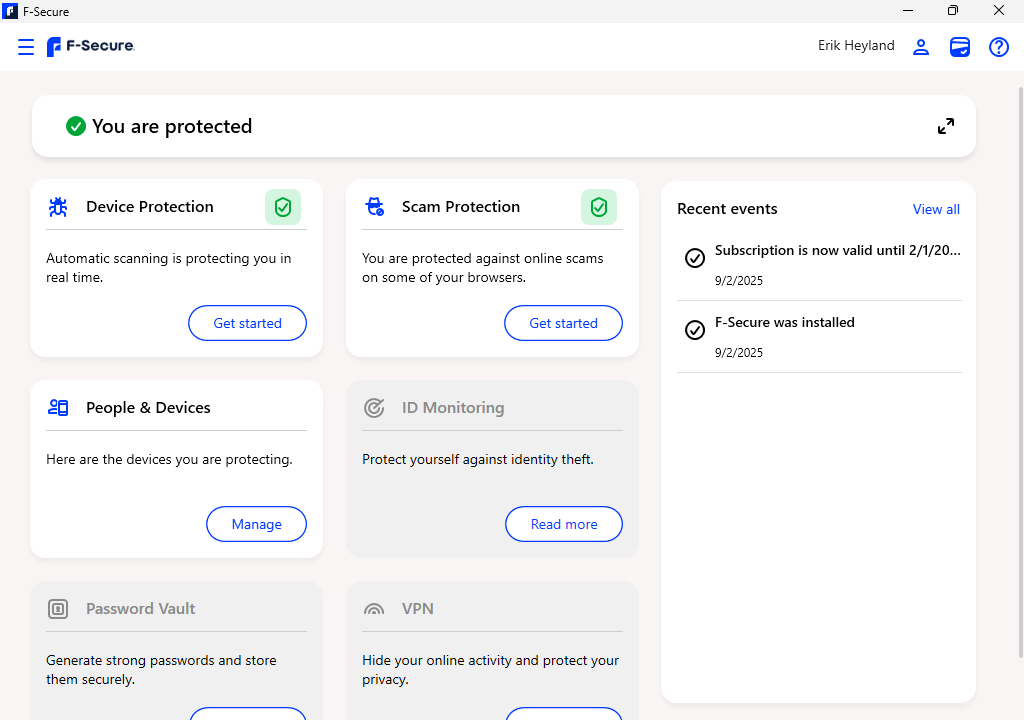
Task: Open the Subscription is now valid event
Action: click(x=836, y=251)
